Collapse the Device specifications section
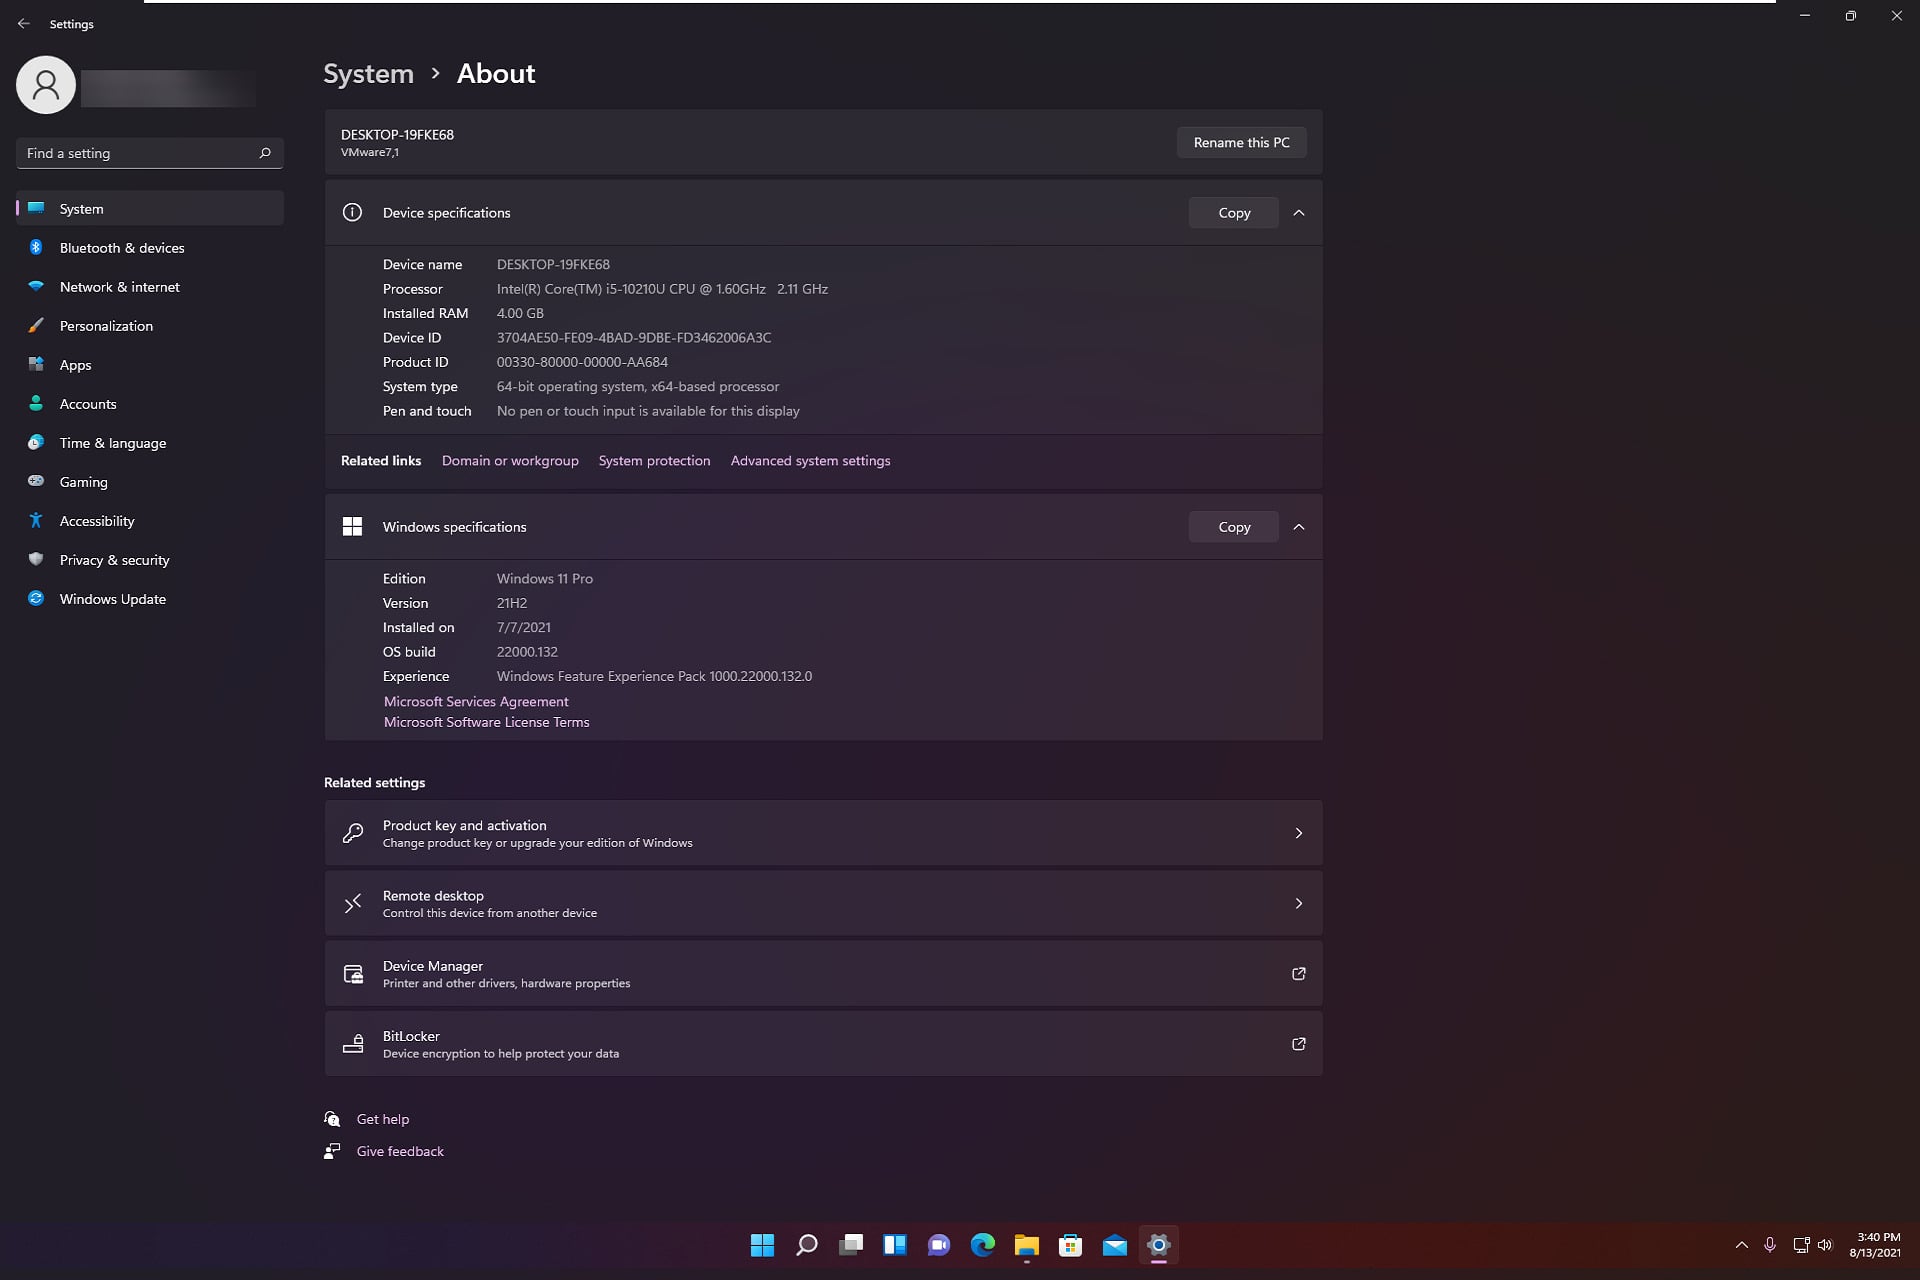Viewport: 1920px width, 1280px height. [x=1300, y=212]
